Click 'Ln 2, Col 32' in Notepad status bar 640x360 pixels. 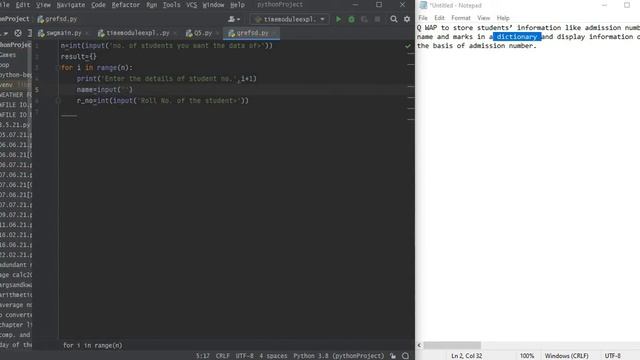click(467, 356)
